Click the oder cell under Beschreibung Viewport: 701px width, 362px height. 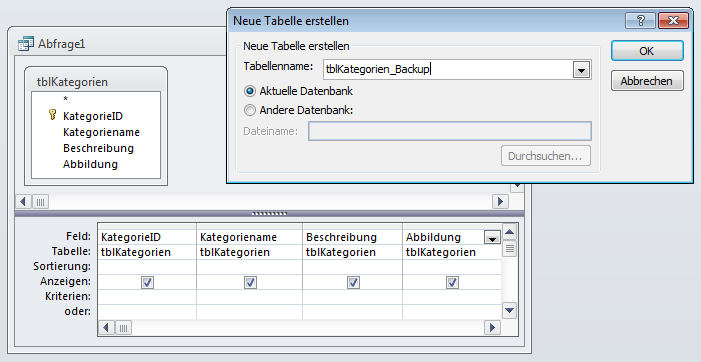tap(353, 311)
